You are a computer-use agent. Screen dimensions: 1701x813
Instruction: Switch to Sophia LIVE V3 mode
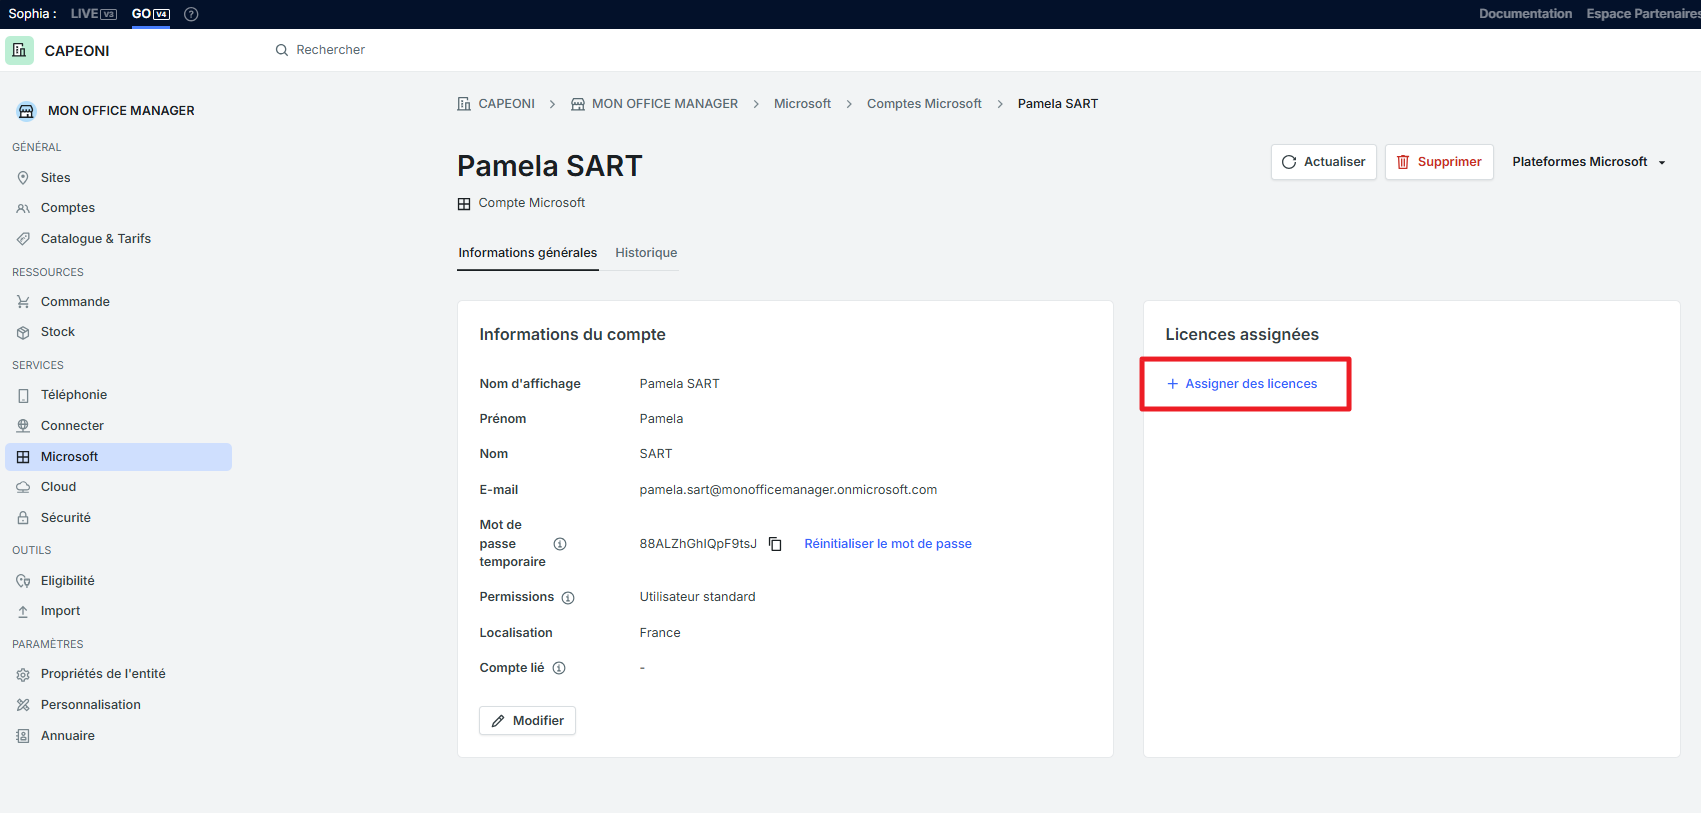tap(94, 14)
